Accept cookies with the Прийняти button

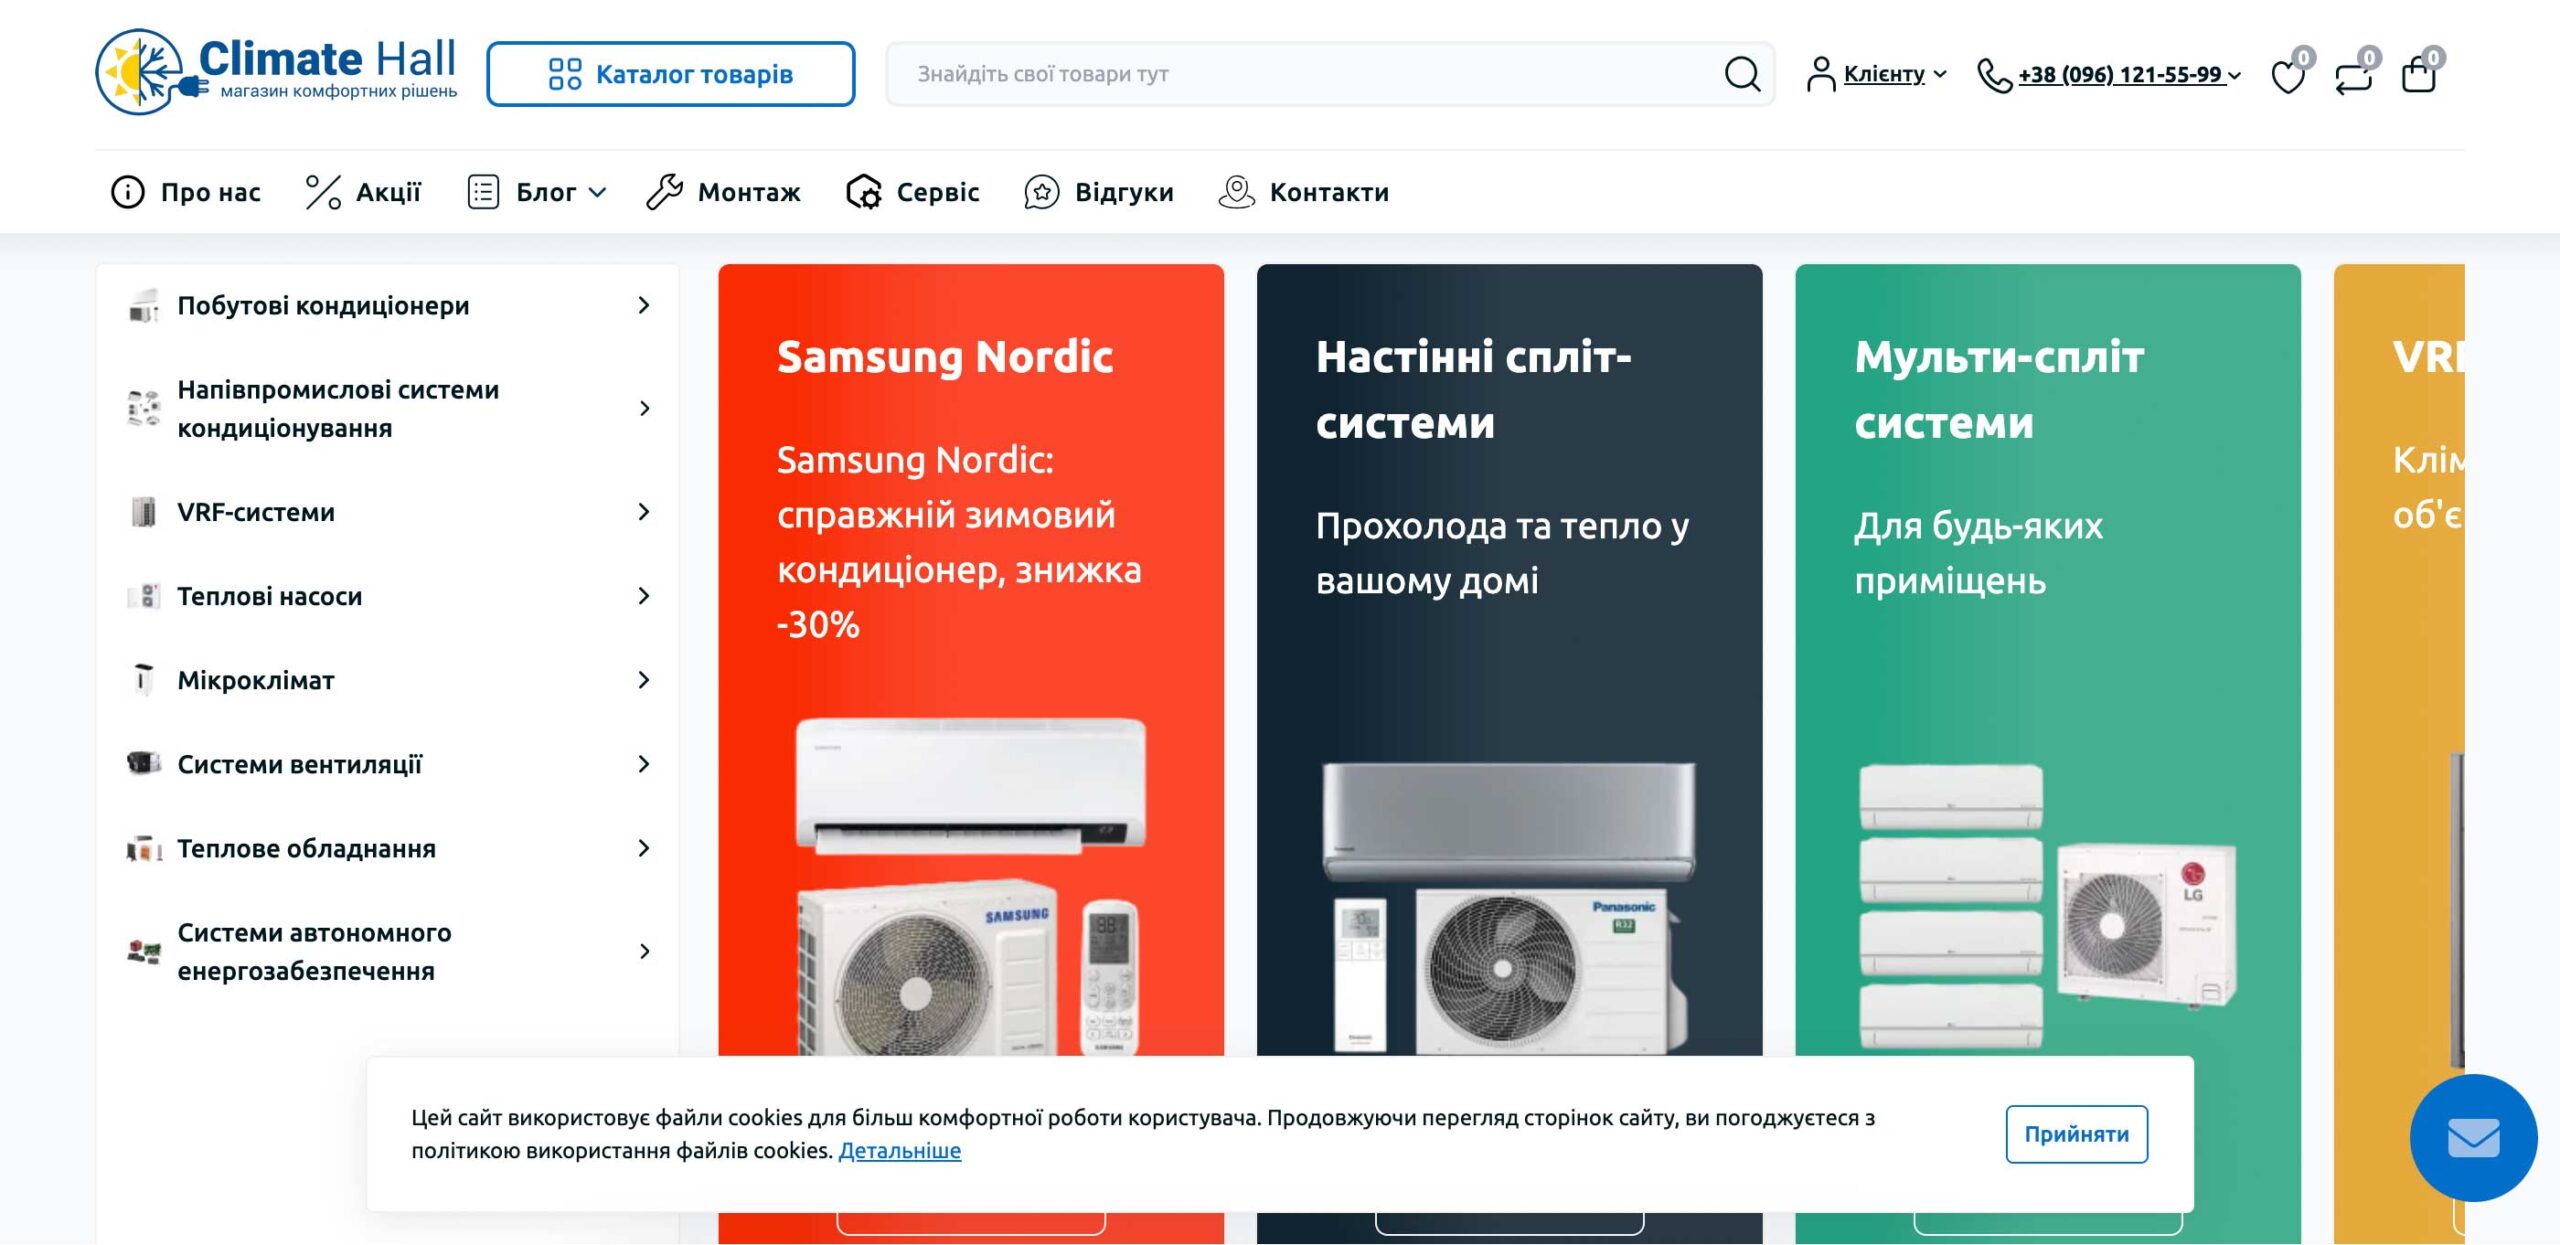click(x=2076, y=1134)
